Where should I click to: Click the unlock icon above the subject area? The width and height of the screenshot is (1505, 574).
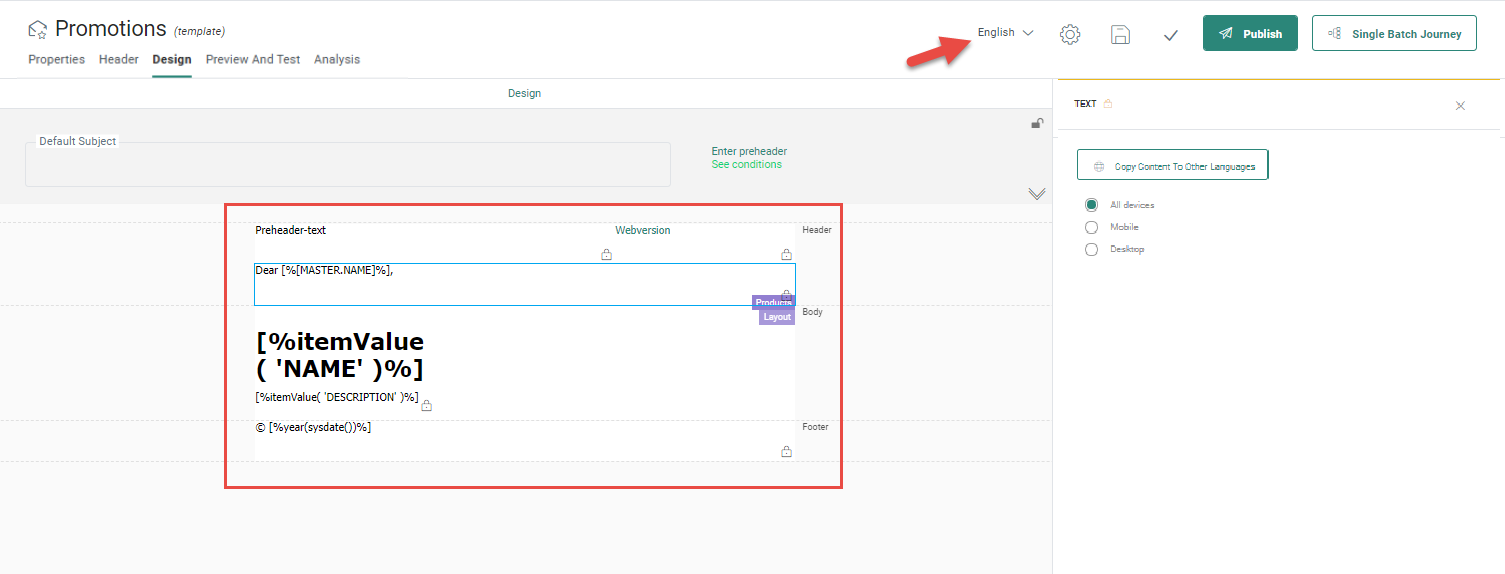tap(1037, 124)
